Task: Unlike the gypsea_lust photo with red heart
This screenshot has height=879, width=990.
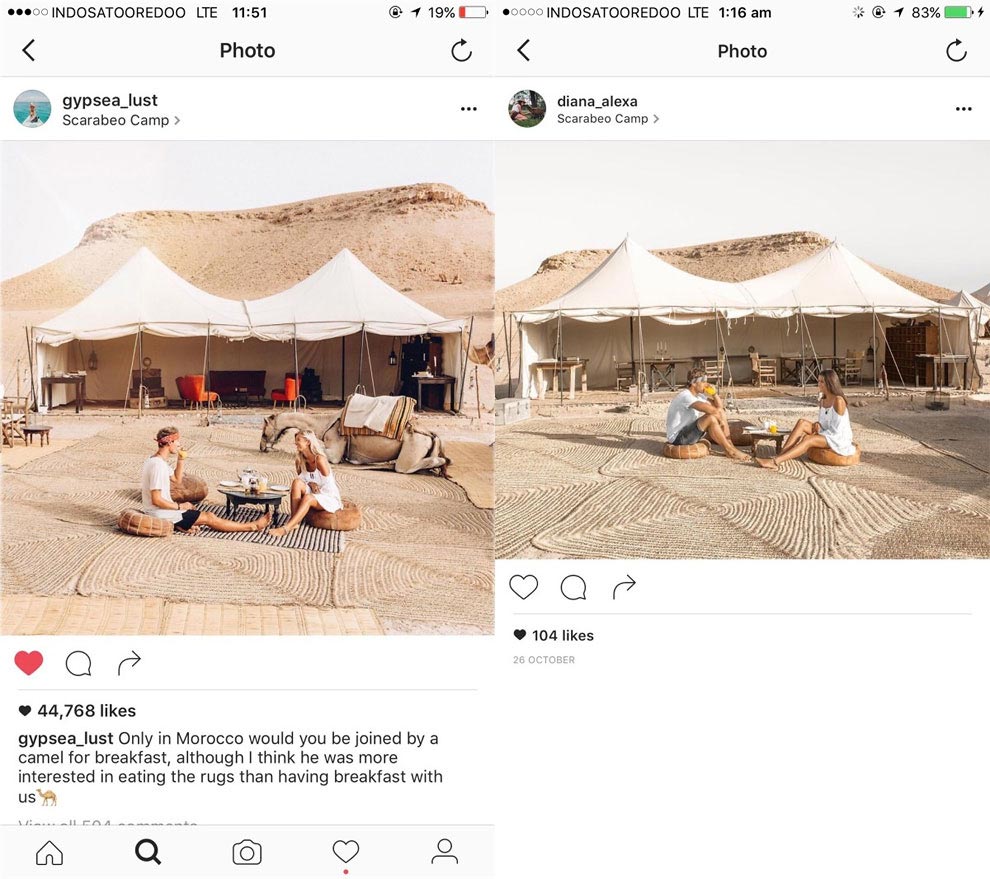Action: pyautogui.click(x=29, y=662)
